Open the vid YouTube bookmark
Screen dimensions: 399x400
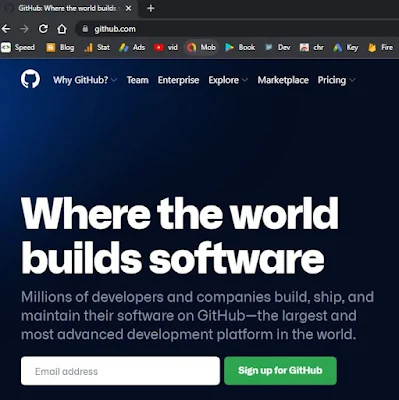166,48
